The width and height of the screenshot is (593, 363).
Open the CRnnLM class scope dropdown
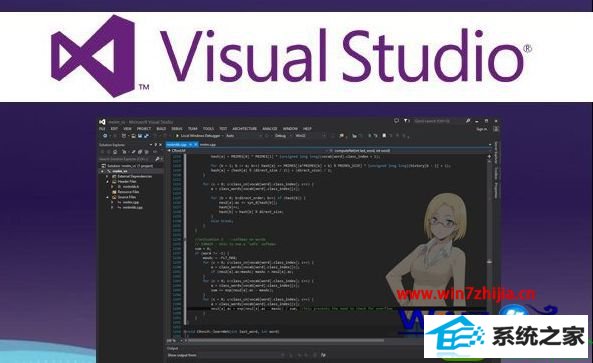[247, 150]
